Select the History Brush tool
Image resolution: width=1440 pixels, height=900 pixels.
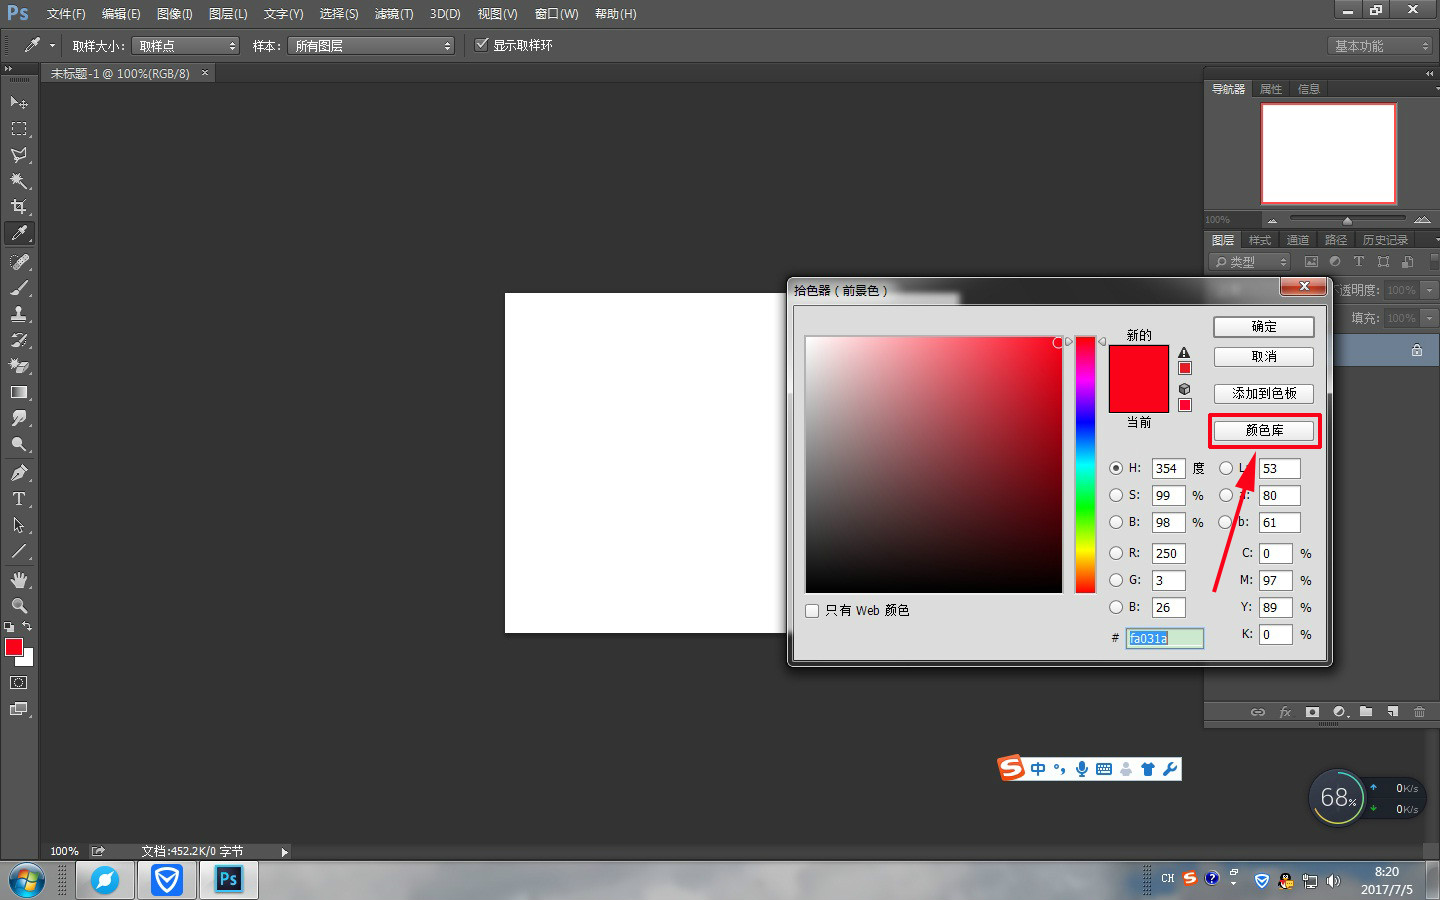[x=19, y=340]
